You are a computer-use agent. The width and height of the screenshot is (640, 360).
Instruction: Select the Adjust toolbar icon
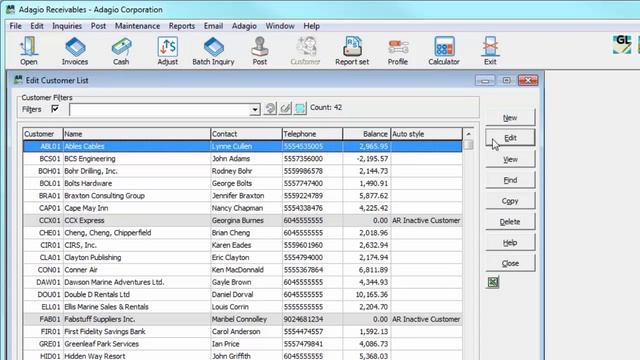point(168,51)
